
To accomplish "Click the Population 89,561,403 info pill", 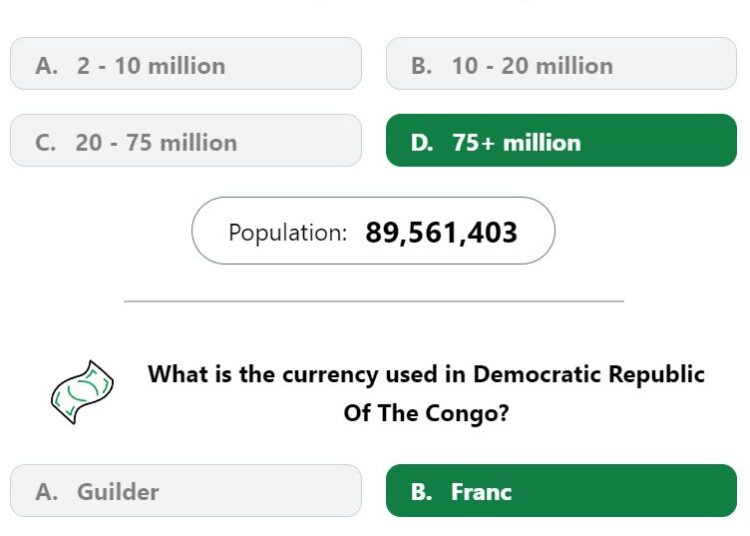I will click(x=373, y=230).
